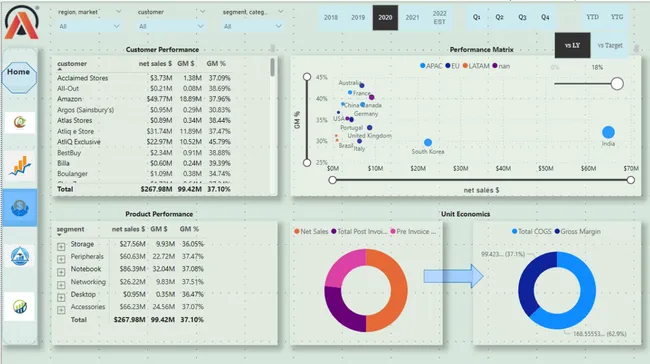Open the region, market dropdown

pyautogui.click(x=89, y=26)
